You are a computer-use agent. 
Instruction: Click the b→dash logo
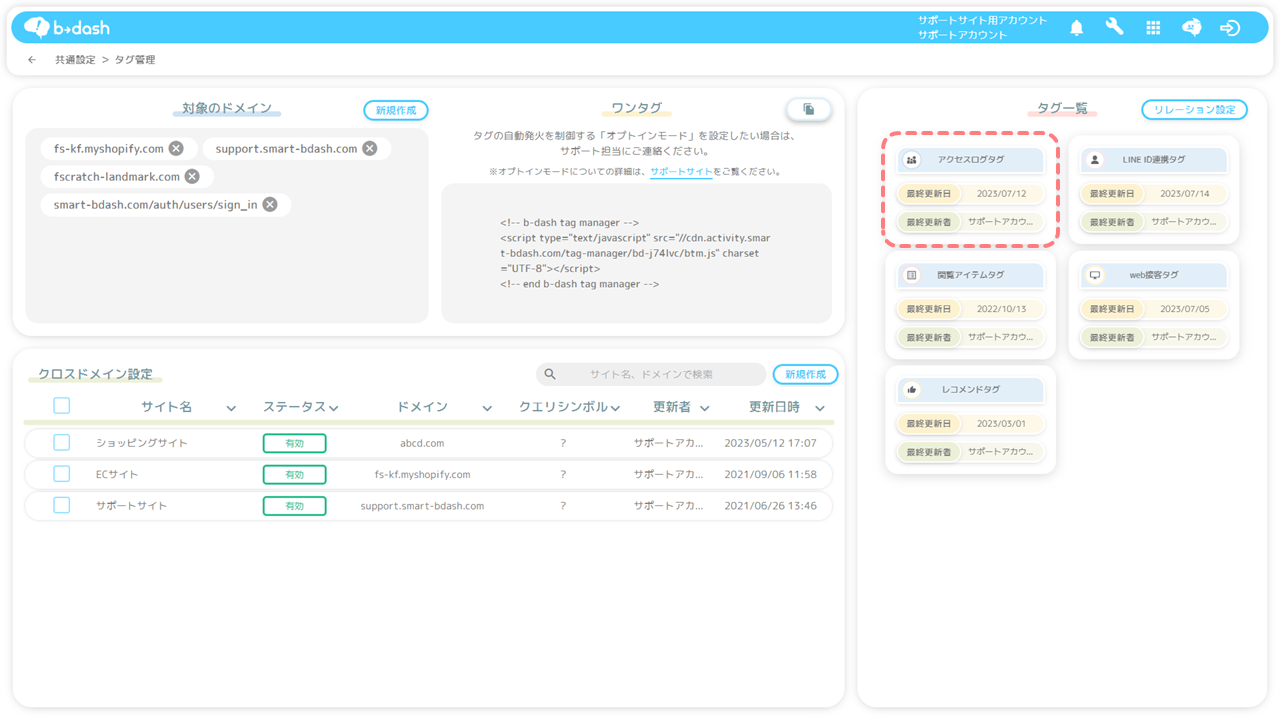point(66,28)
